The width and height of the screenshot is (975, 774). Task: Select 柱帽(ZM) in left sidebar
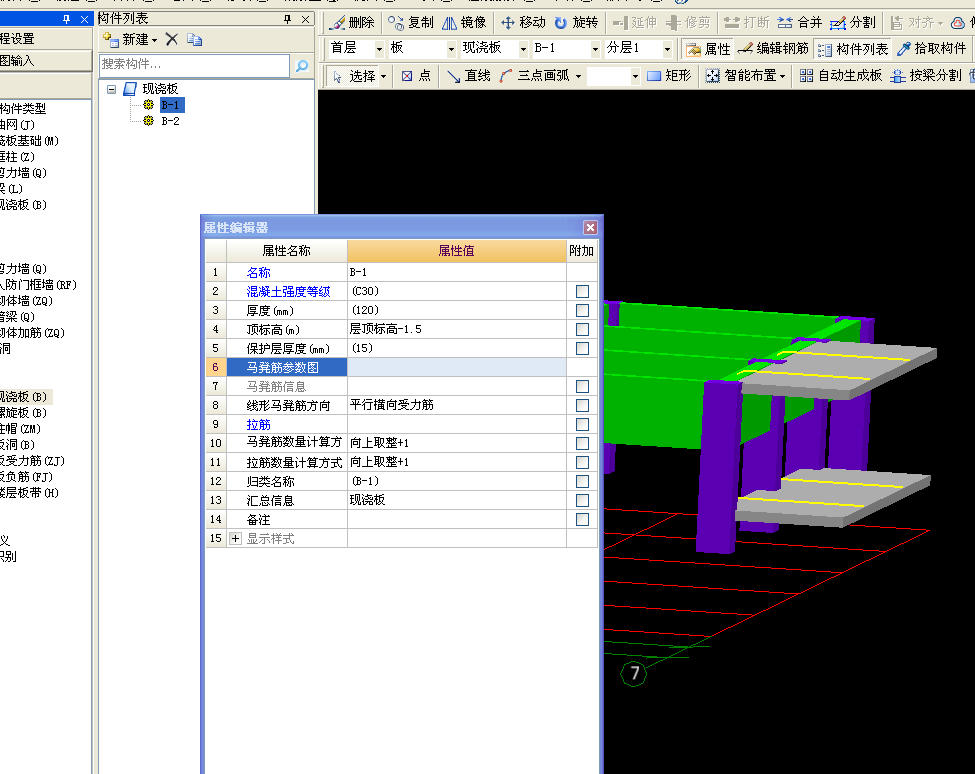[x=21, y=429]
